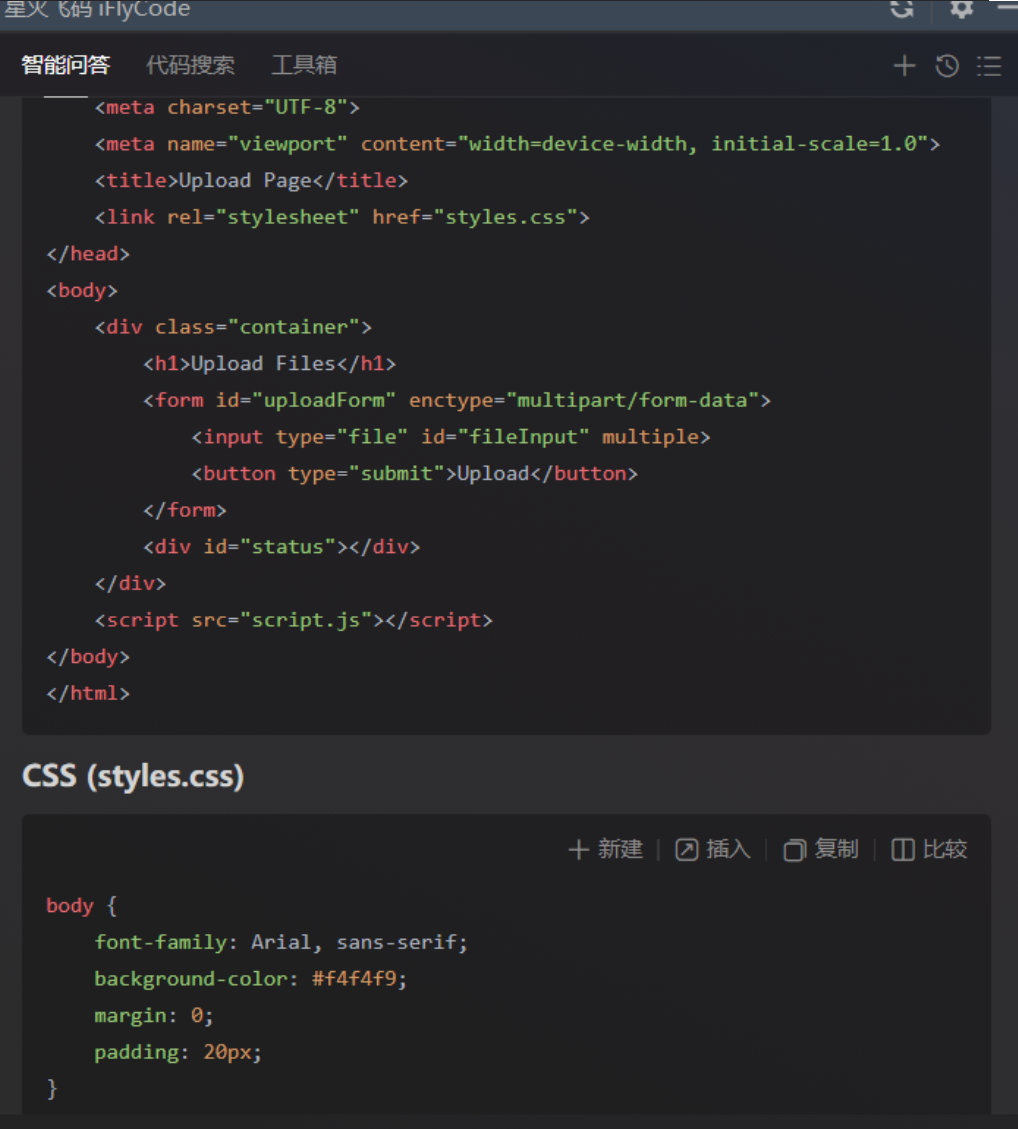Screen dimensions: 1018x1129
Task: Switch to 代码搜索 tab
Action: pyautogui.click(x=190, y=66)
